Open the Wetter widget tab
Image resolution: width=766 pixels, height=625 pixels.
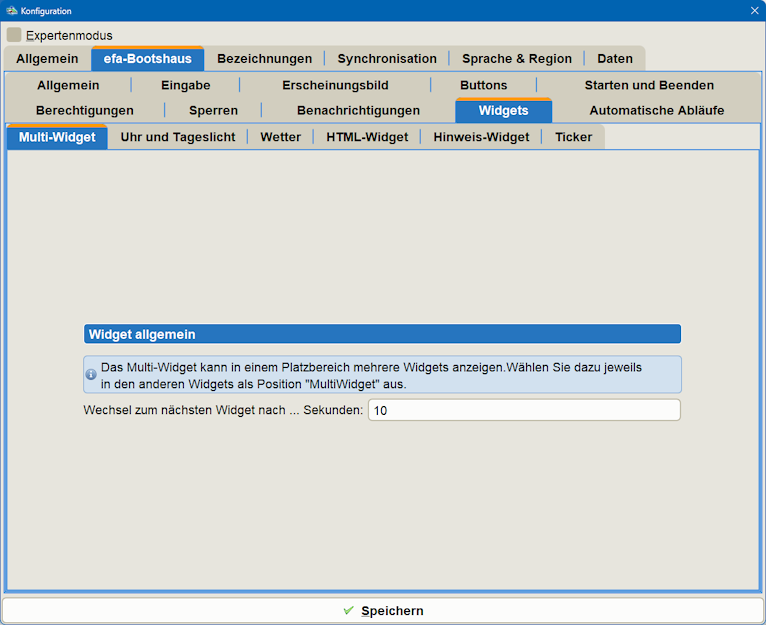pyautogui.click(x=280, y=137)
